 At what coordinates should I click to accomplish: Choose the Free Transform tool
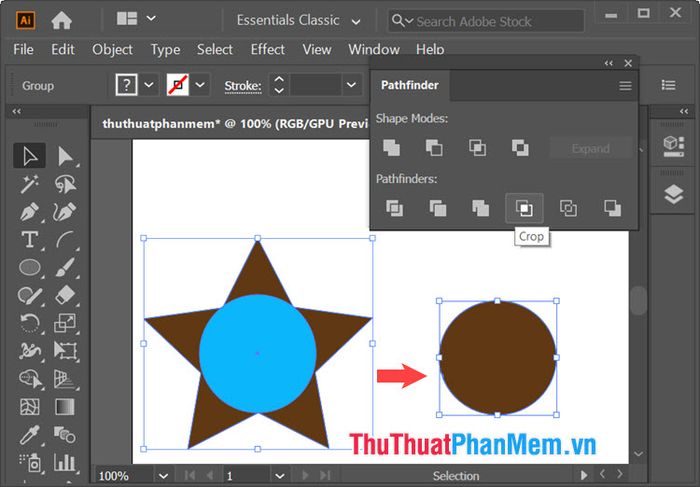(65, 351)
